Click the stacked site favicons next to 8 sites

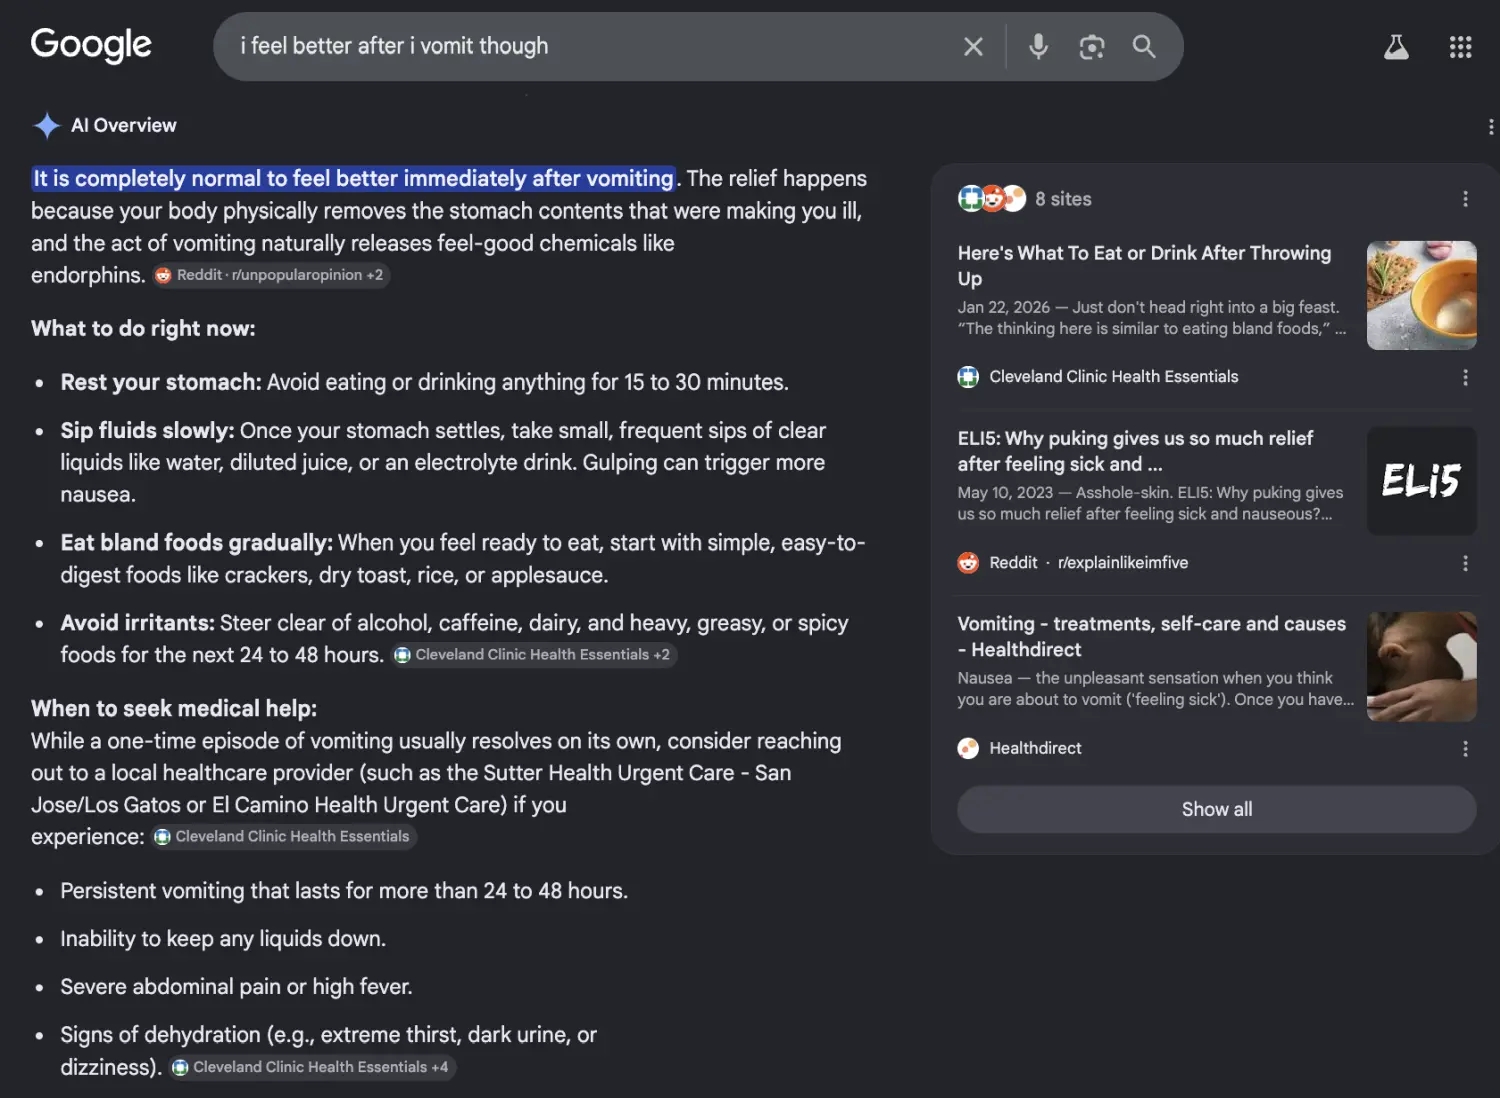point(991,199)
